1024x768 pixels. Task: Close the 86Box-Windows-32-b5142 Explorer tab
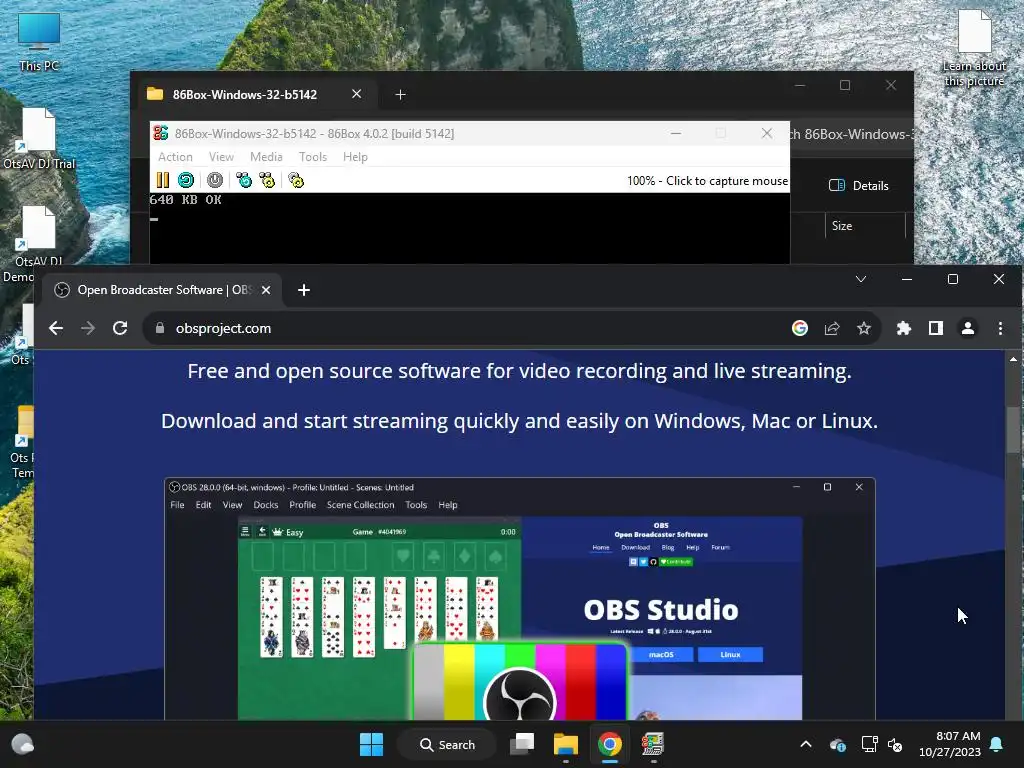click(x=357, y=94)
